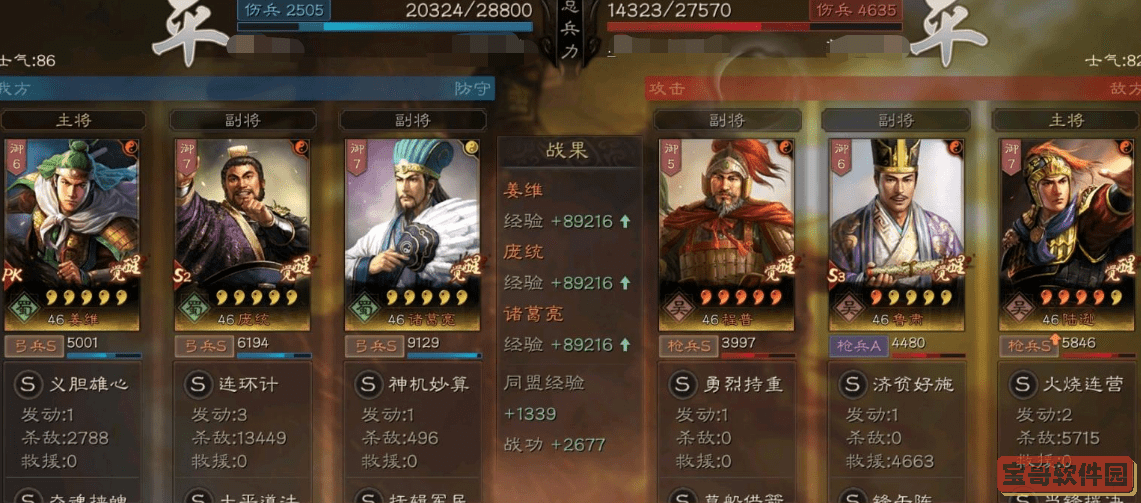Click the S rank icon beside 神机妙算

[369, 384]
